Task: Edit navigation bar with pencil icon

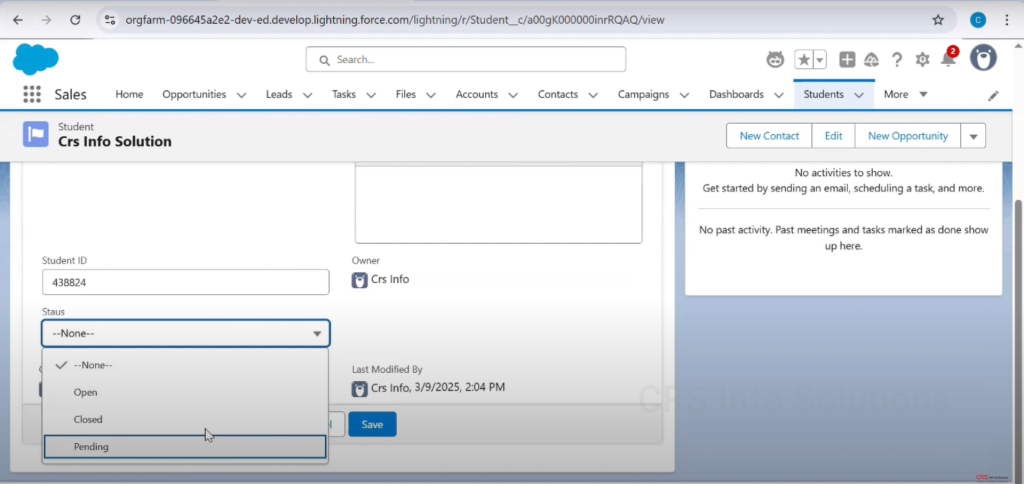Action: [x=993, y=95]
